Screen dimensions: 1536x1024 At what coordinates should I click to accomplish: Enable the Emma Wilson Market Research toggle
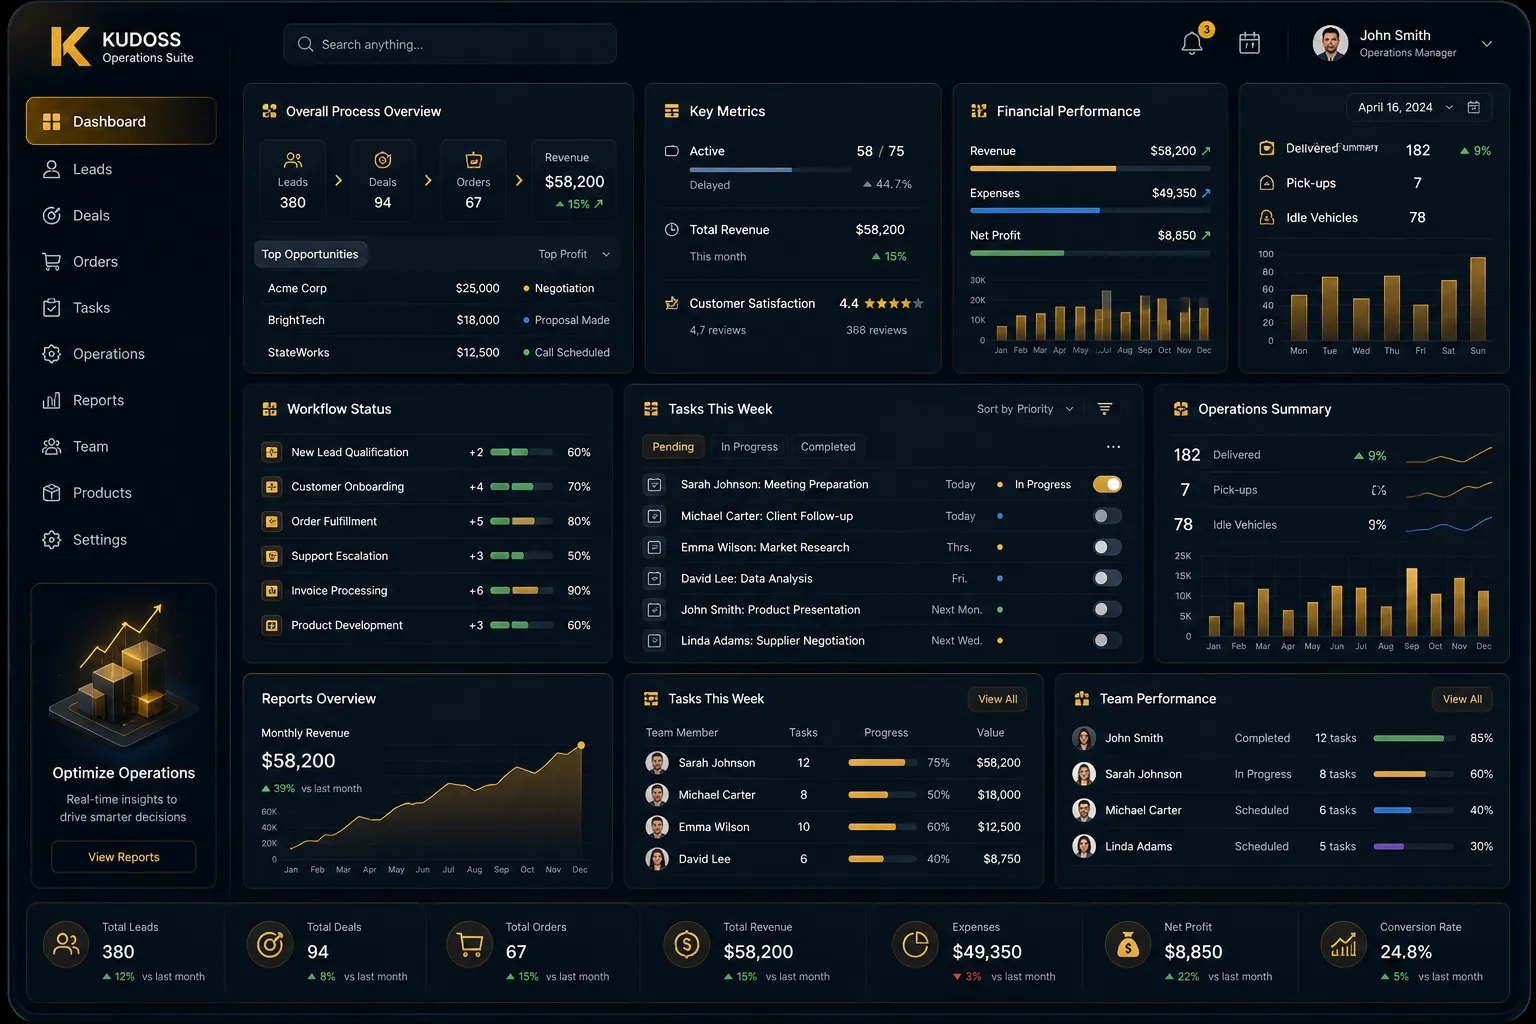click(x=1107, y=547)
